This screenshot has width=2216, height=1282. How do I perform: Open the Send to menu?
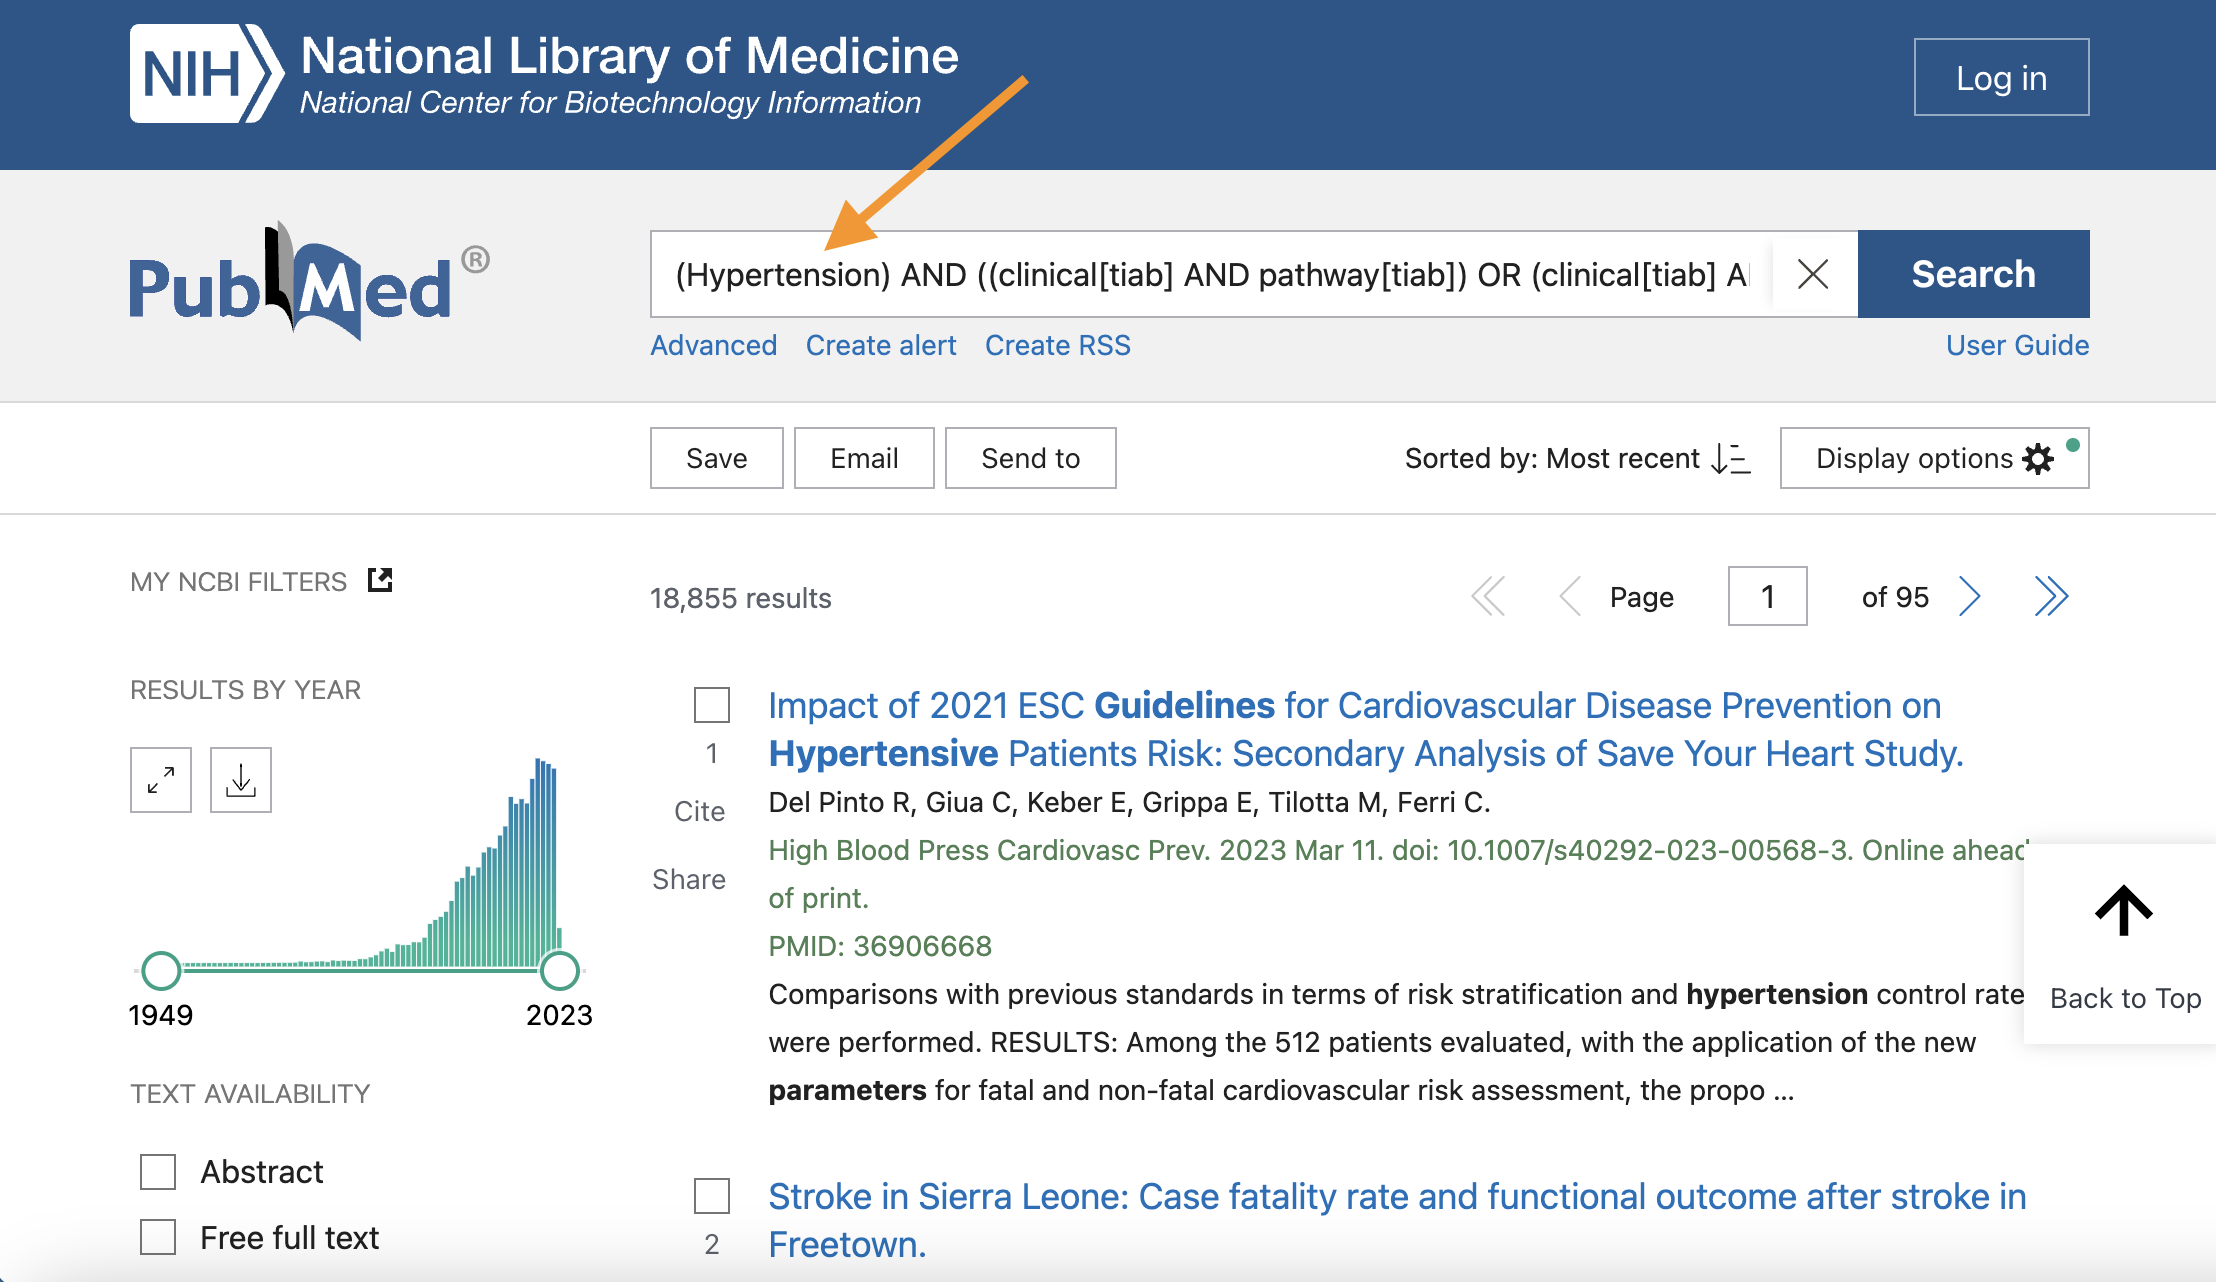point(1030,458)
